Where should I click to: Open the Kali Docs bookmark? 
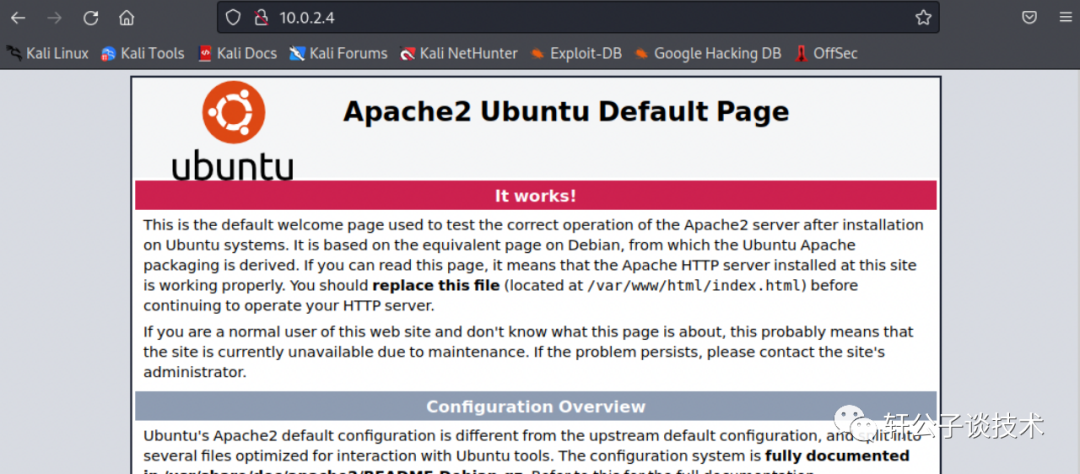pyautogui.click(x=237, y=53)
